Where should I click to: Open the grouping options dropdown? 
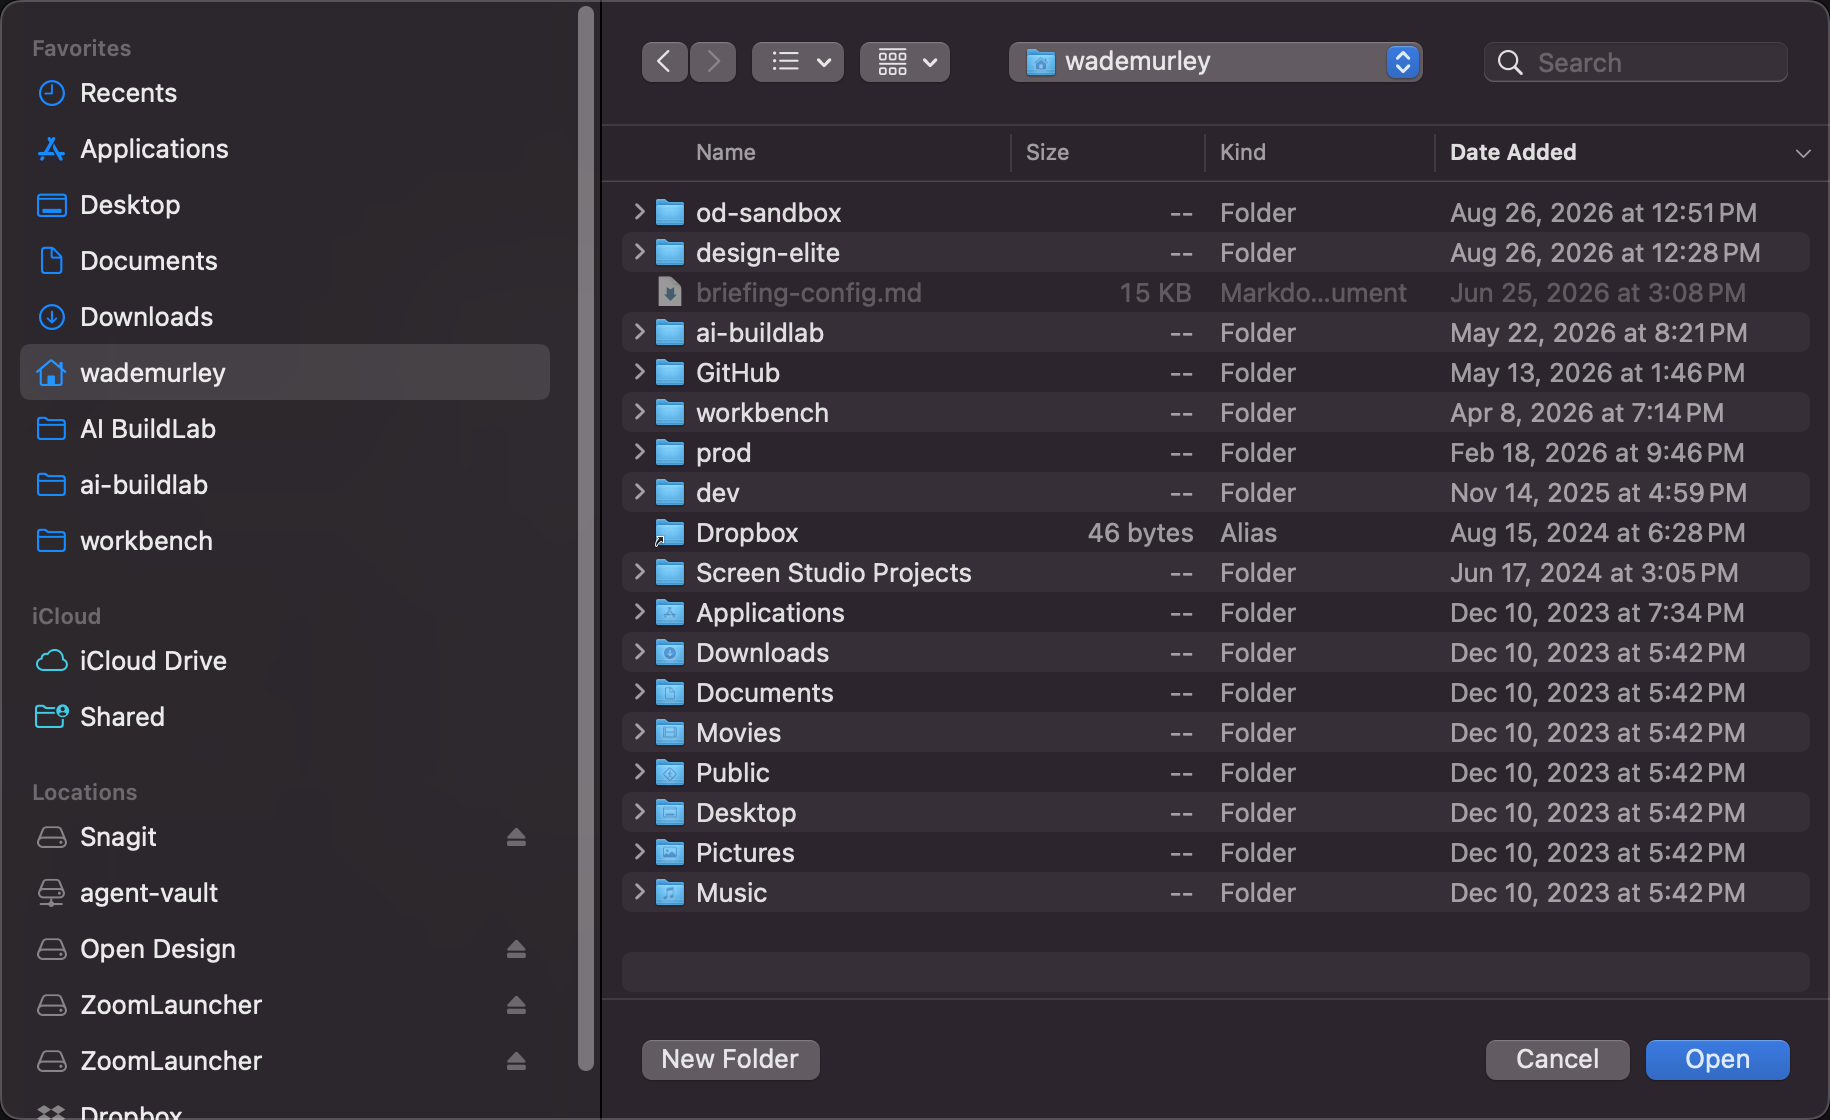point(905,62)
